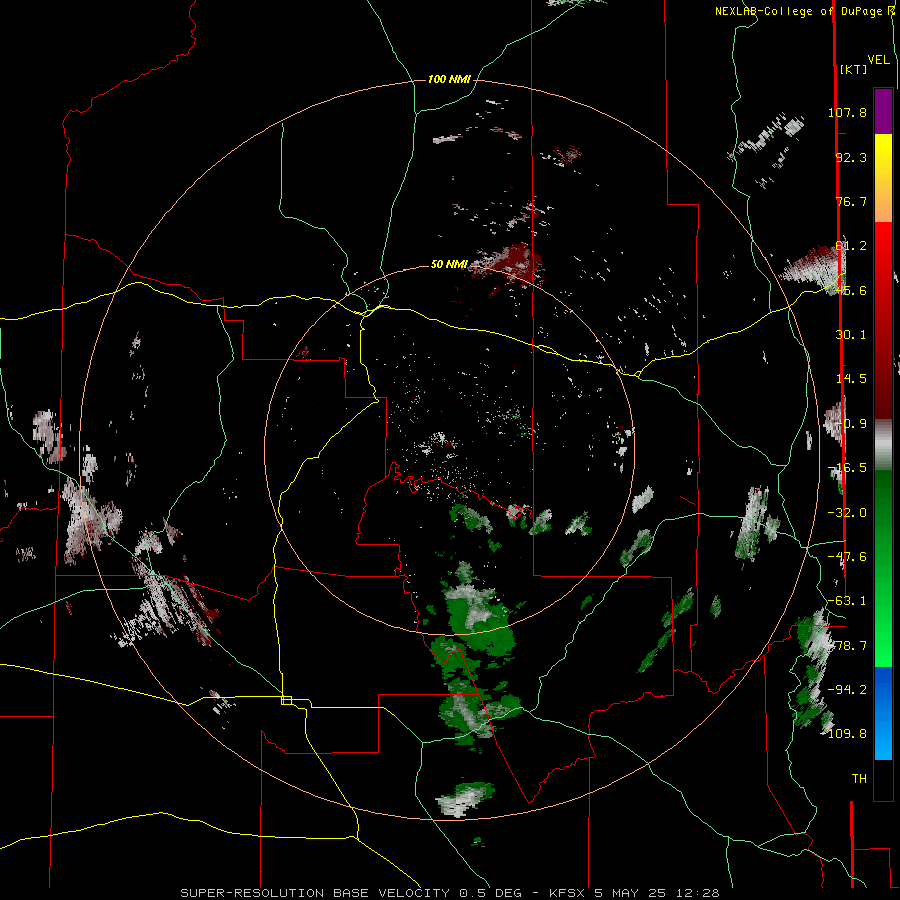Click the -109.8 velocity scale value

(x=844, y=734)
